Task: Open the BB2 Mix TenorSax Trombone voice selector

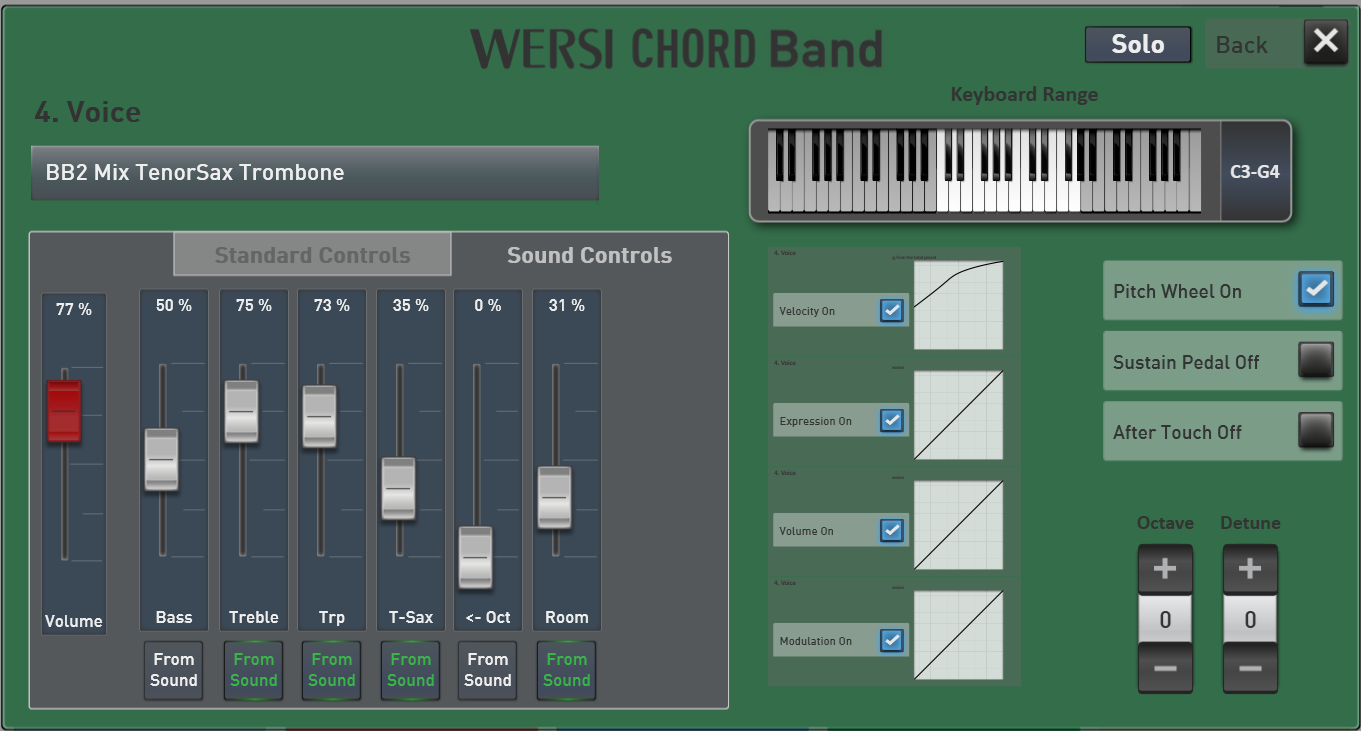Action: pos(315,173)
